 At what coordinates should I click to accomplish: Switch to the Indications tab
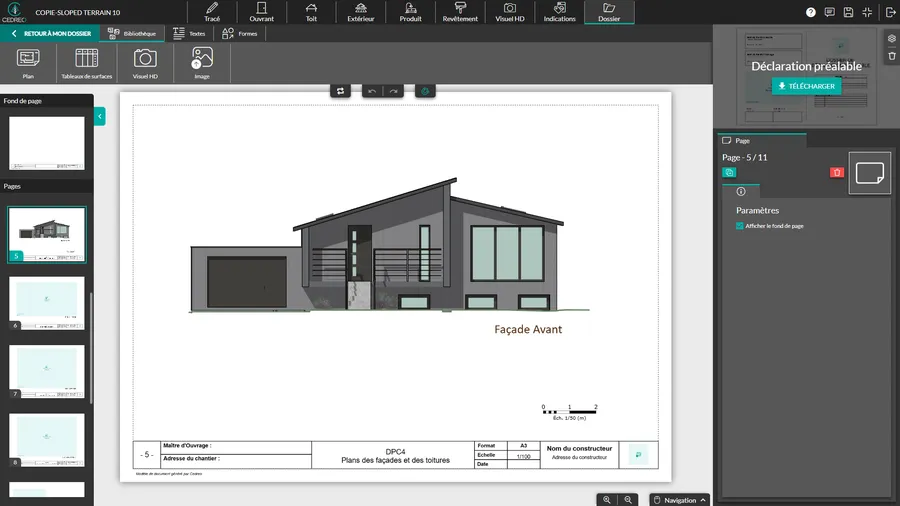point(559,12)
